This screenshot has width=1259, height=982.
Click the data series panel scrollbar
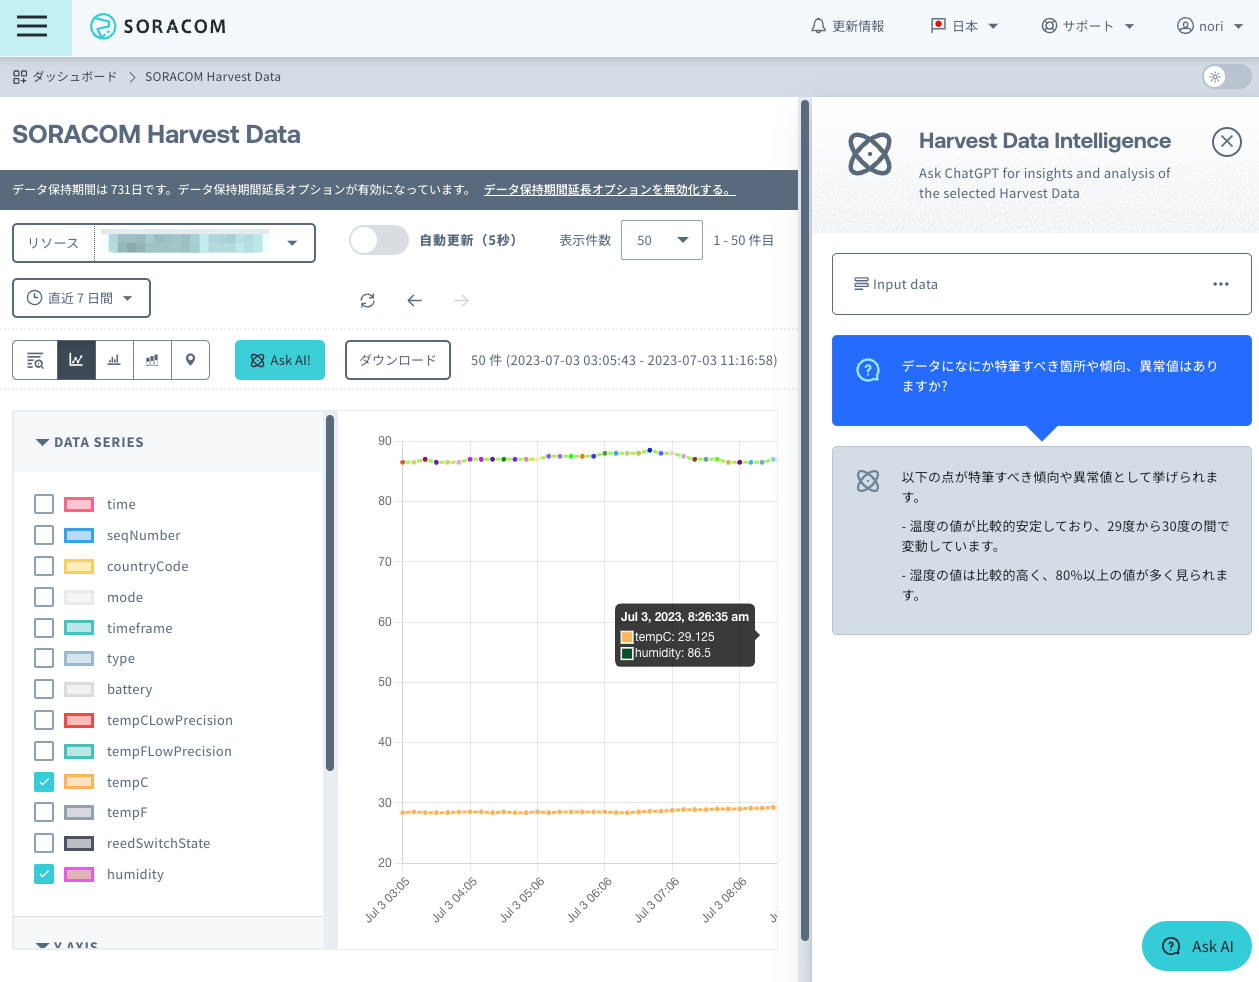(x=330, y=593)
